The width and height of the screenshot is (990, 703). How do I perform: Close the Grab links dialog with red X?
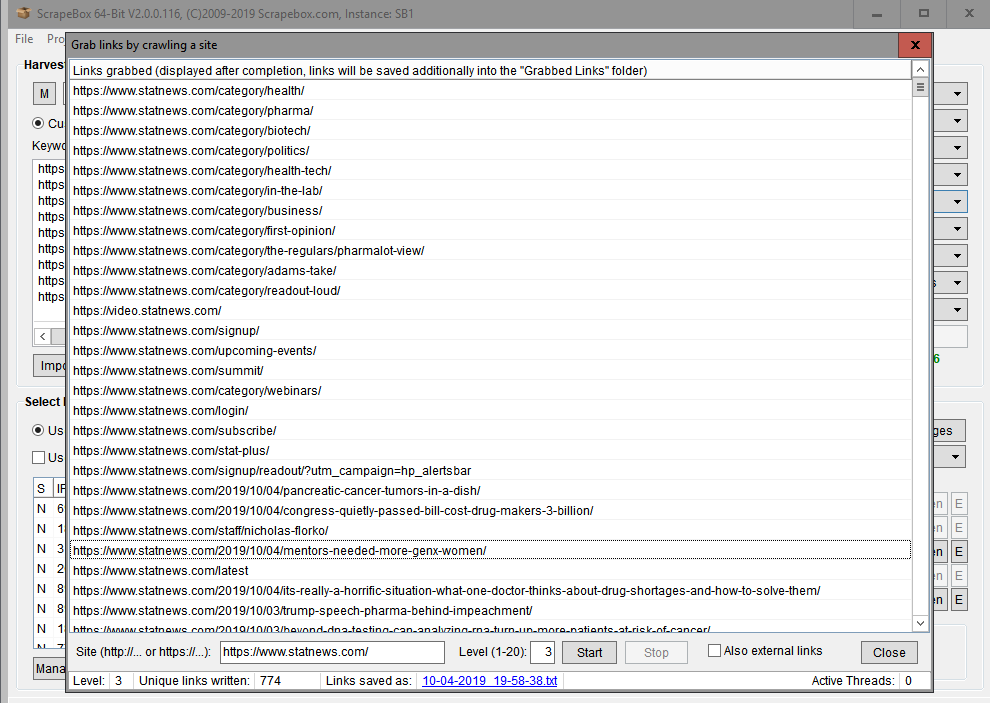(915, 45)
